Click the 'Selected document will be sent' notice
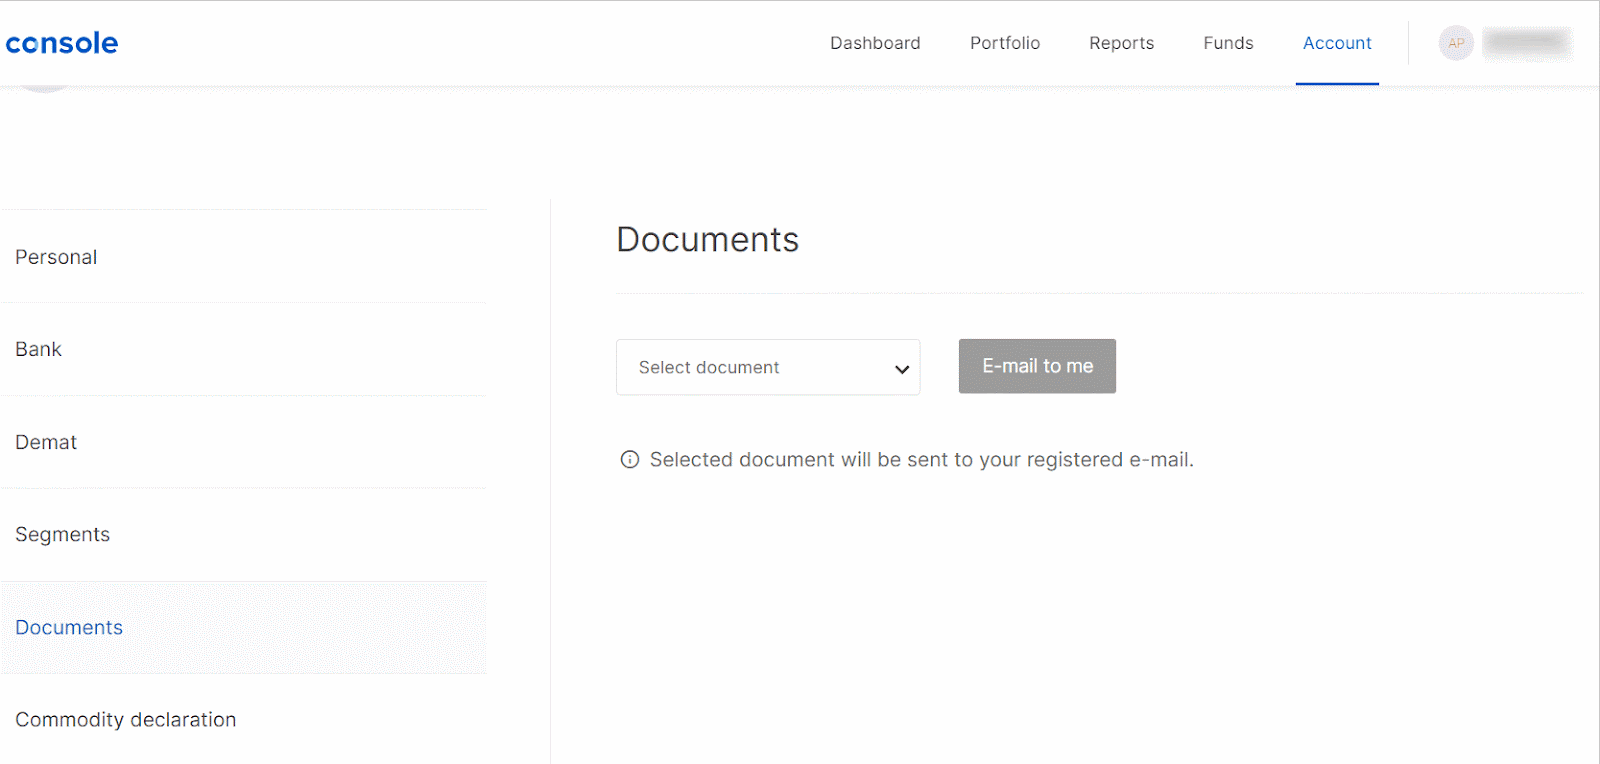 click(922, 460)
